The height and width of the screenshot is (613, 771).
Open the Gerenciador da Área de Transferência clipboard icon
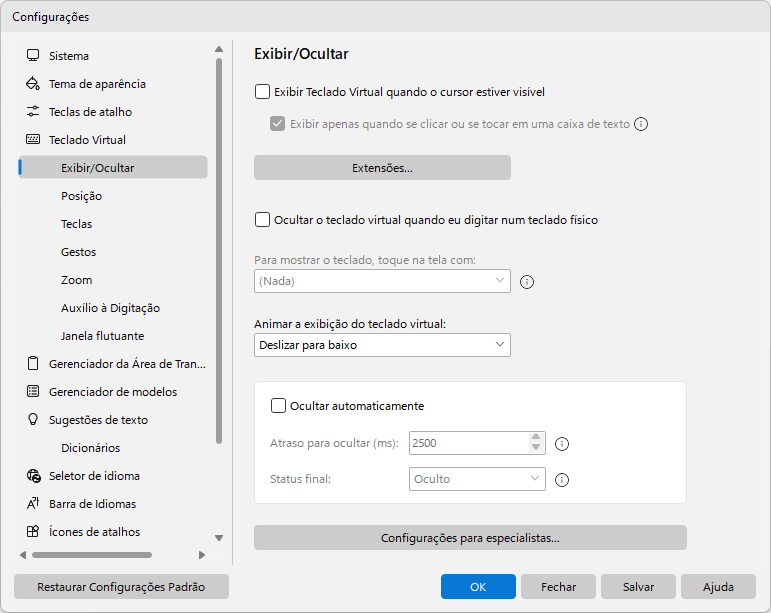[33, 364]
